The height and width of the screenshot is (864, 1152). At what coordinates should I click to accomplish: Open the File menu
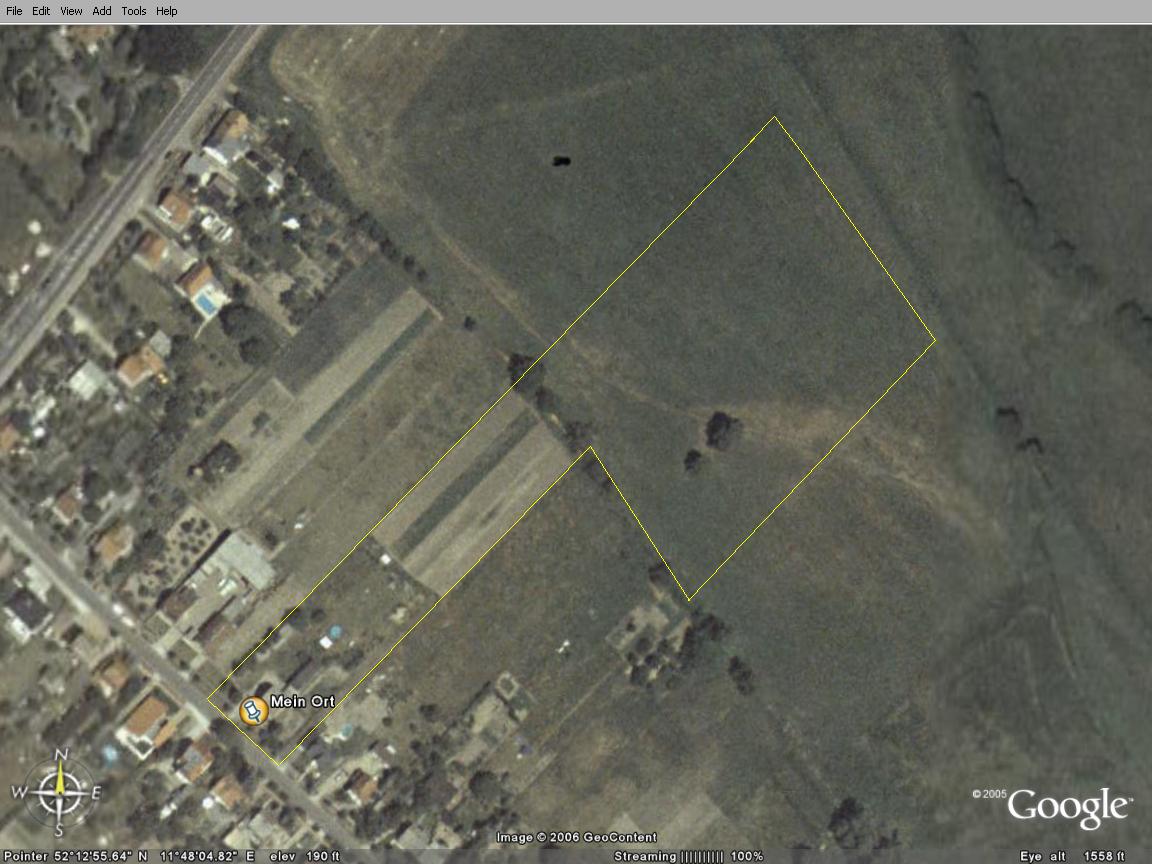point(14,11)
